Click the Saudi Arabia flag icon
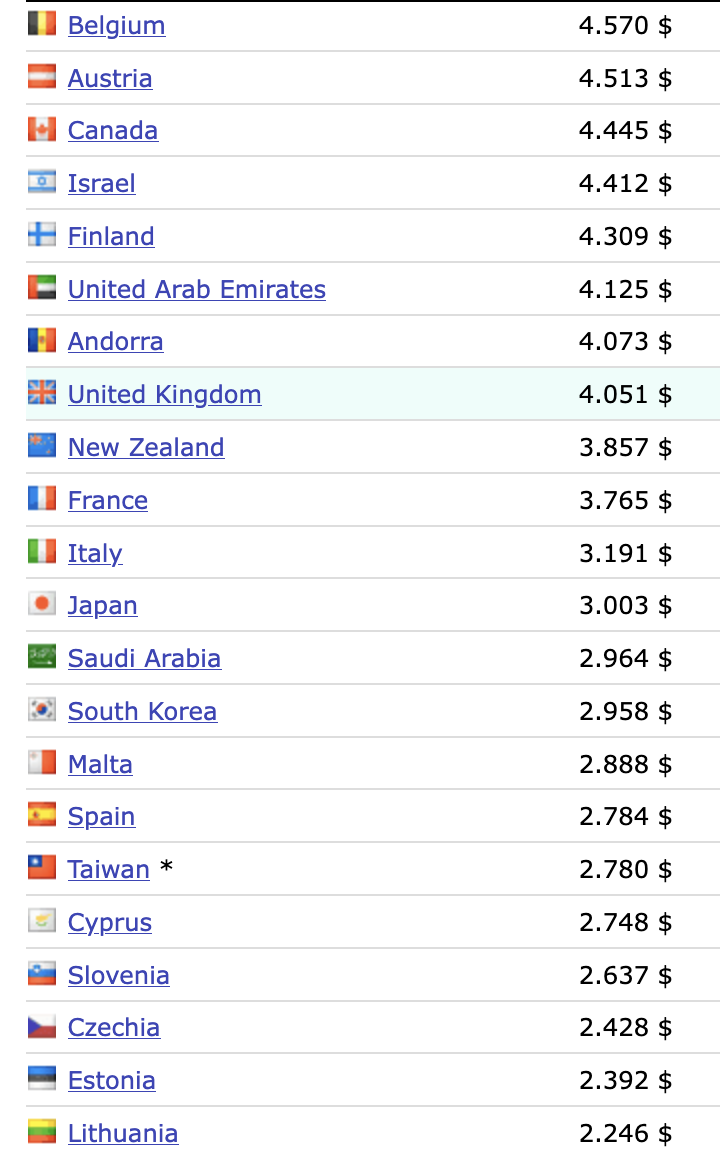Screen dimensions: 720x1154 (x=42, y=658)
